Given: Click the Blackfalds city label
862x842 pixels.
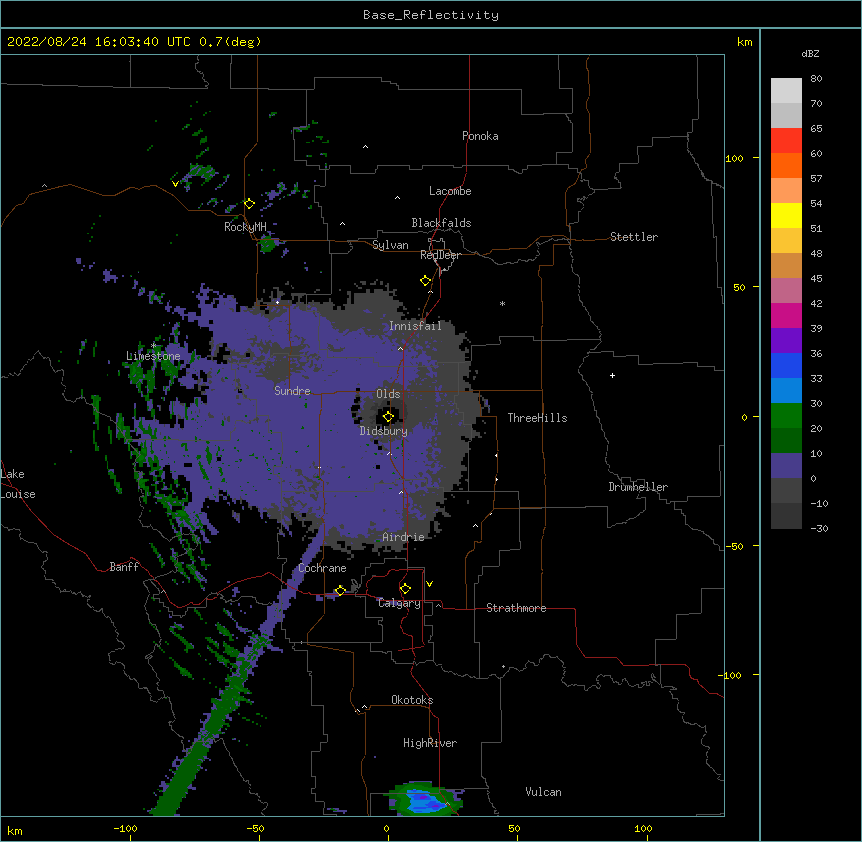Looking at the screenshot, I should pyautogui.click(x=441, y=223).
